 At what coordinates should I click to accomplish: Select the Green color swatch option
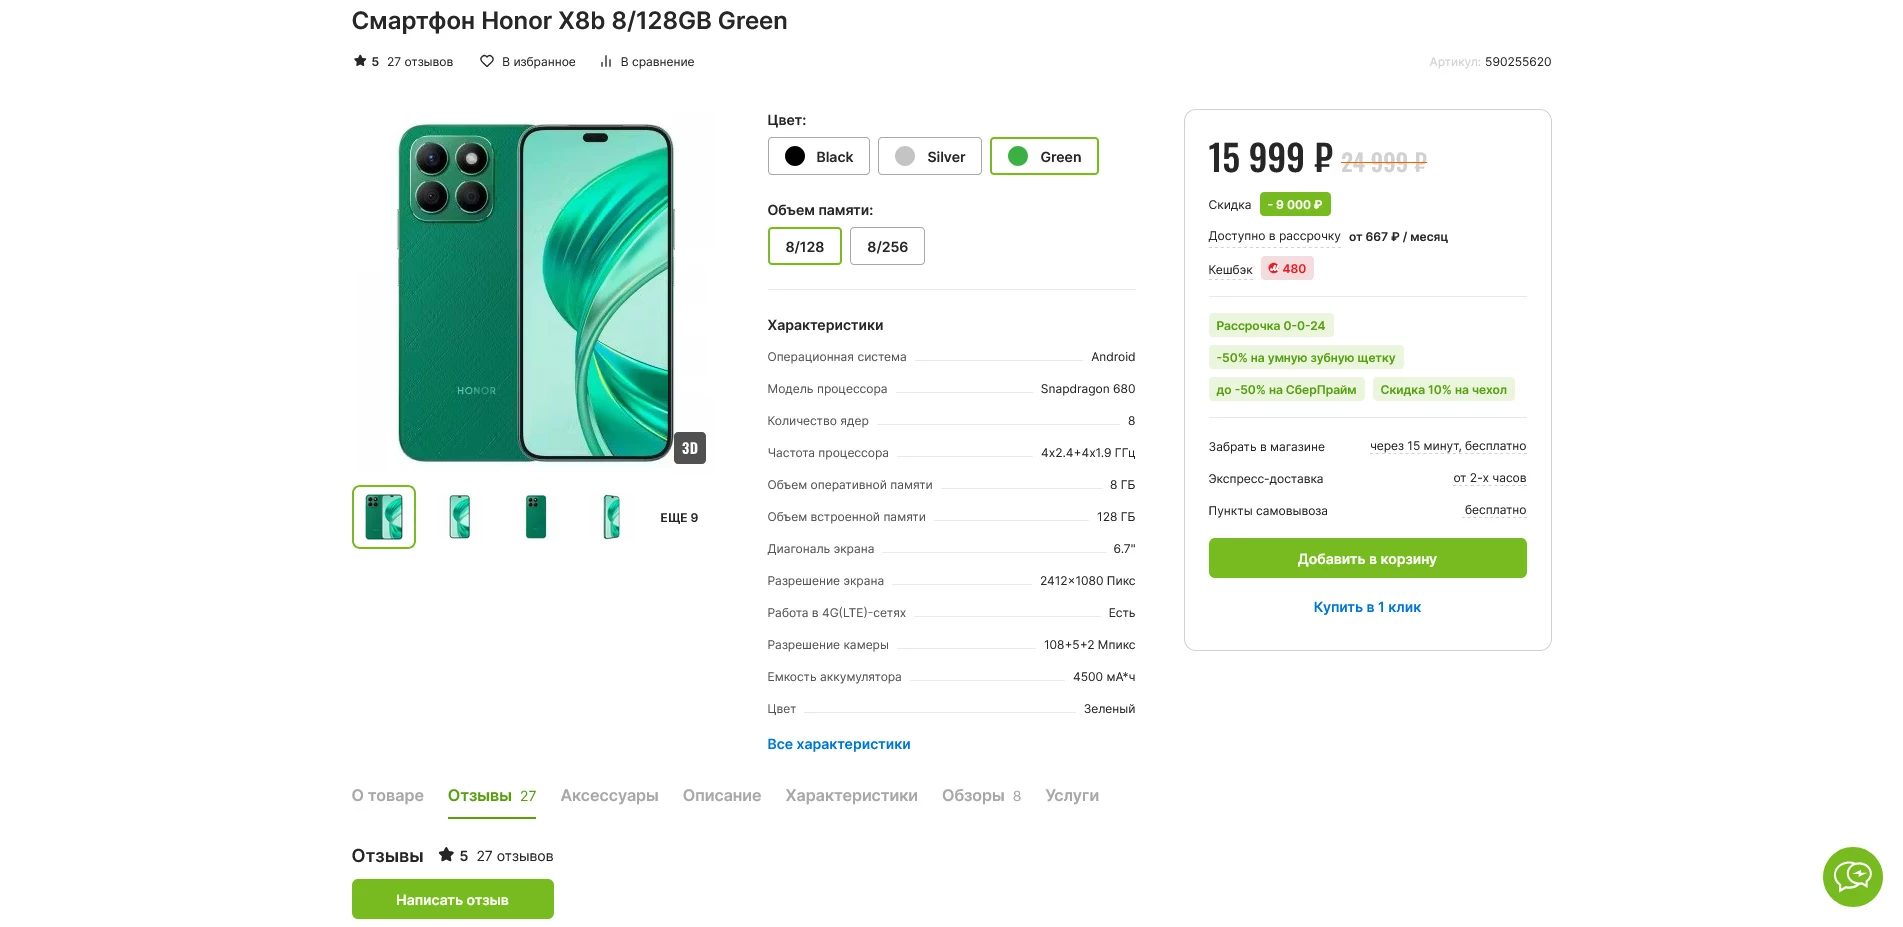click(1043, 157)
